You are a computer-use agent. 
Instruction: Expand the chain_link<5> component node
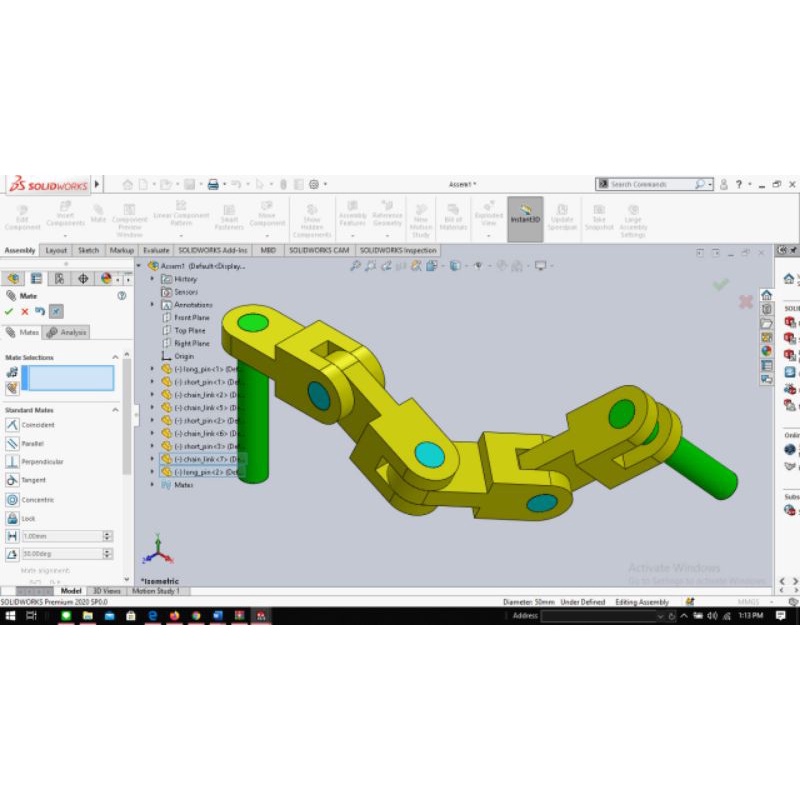pos(152,407)
